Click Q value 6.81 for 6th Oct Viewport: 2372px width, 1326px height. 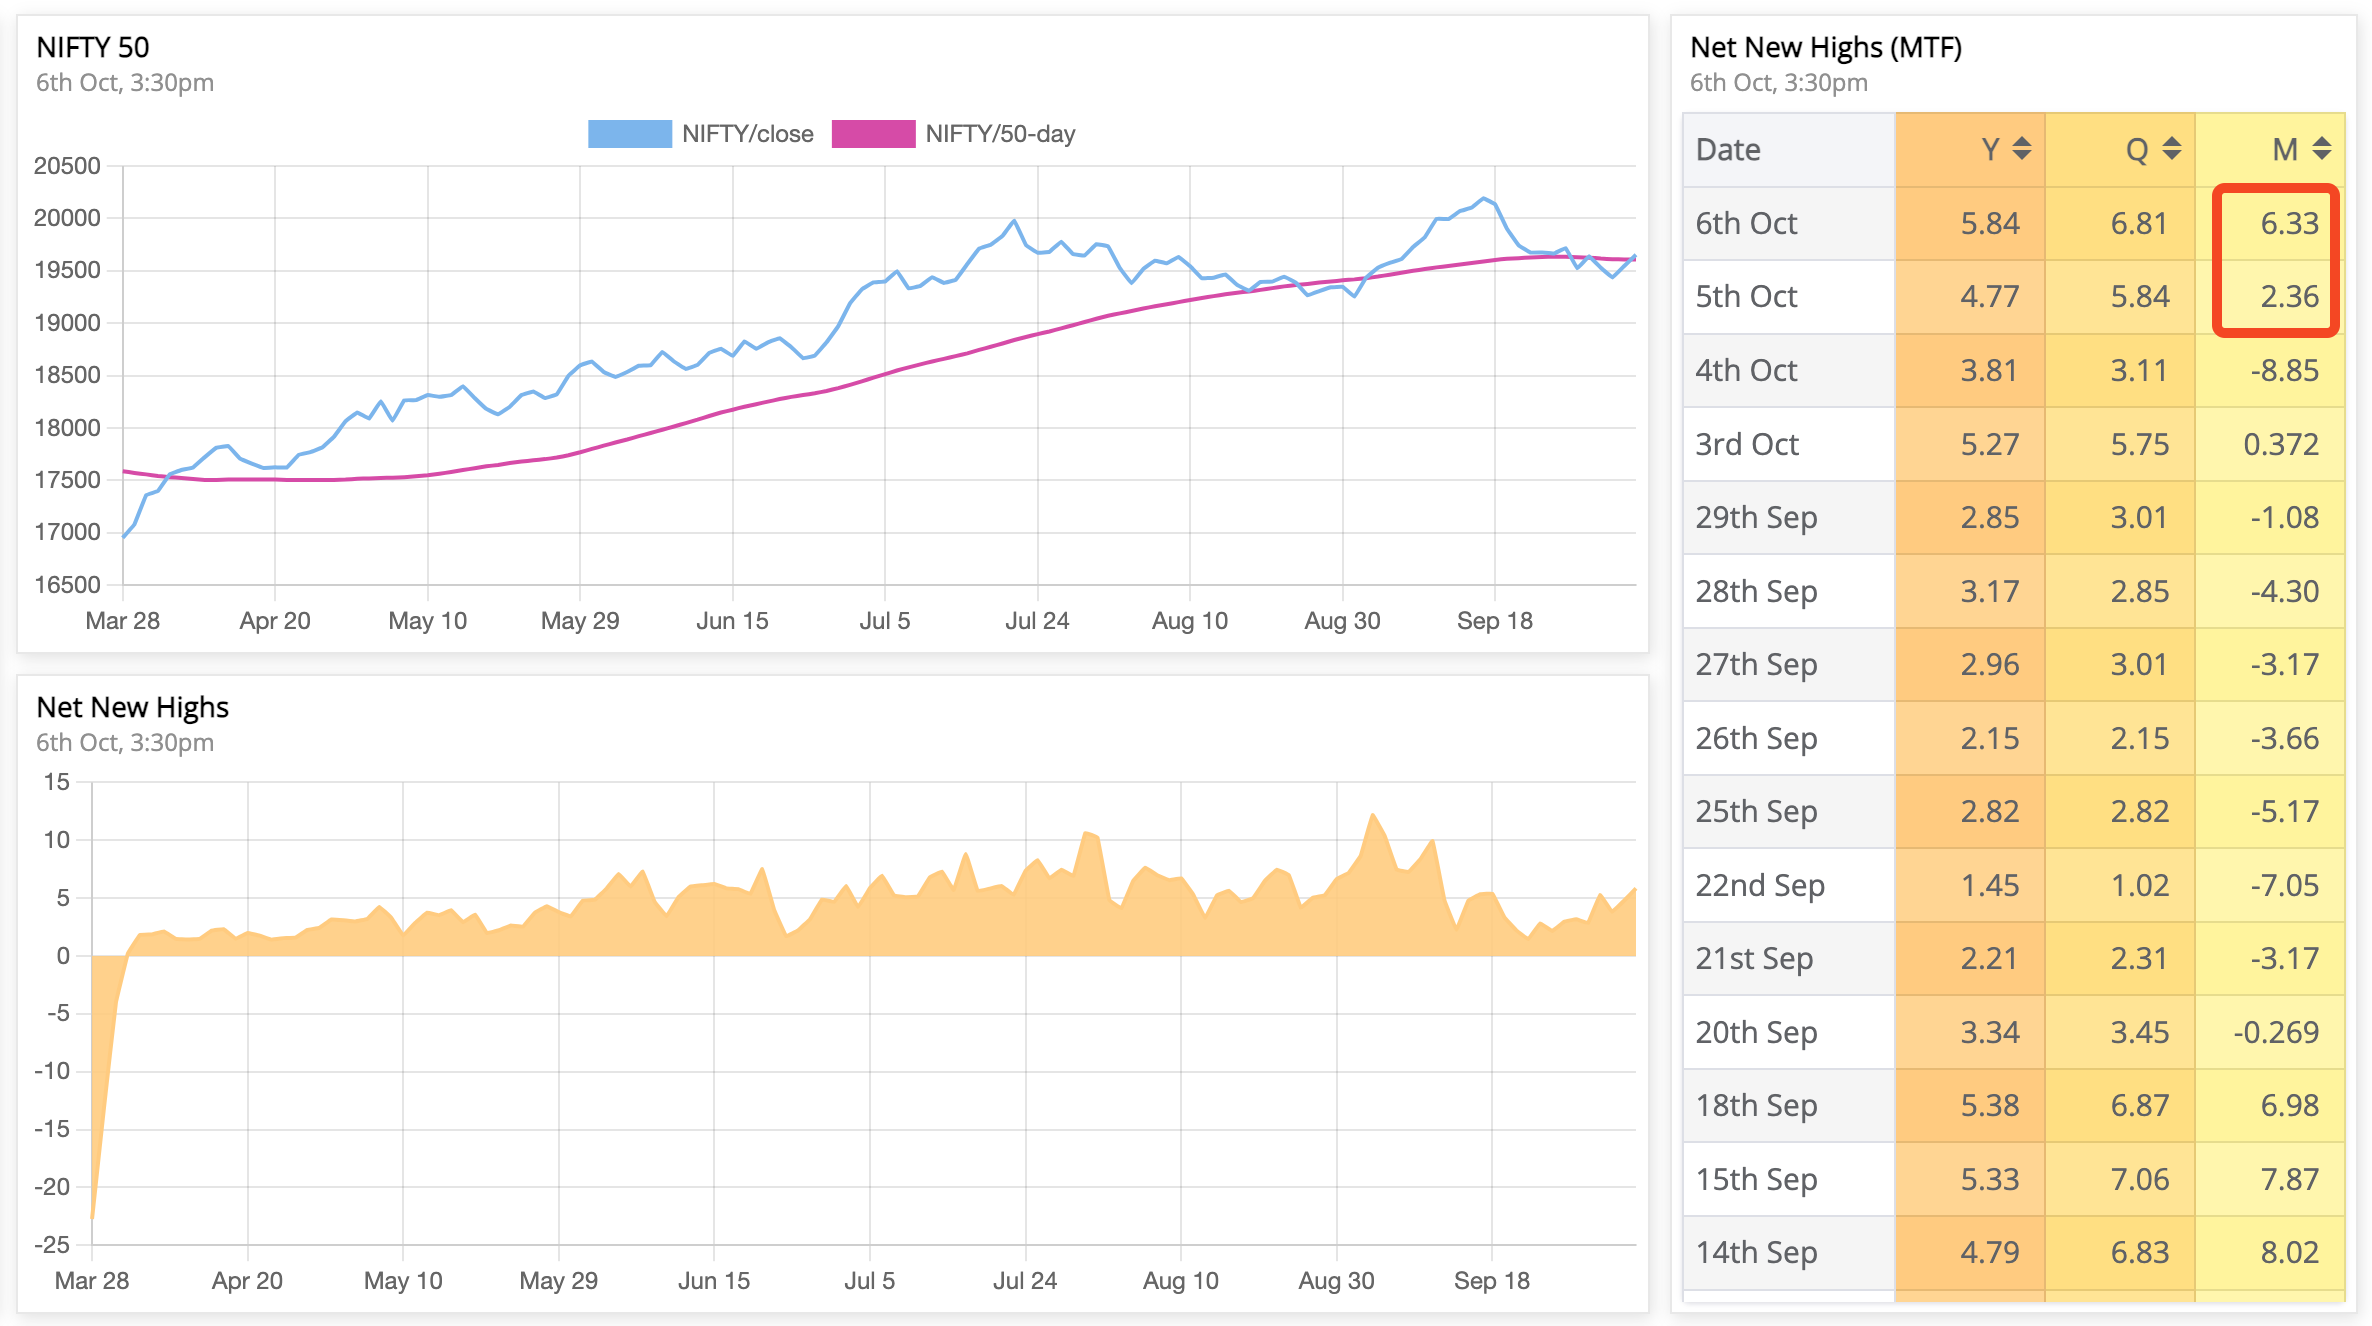pyautogui.click(x=2139, y=223)
